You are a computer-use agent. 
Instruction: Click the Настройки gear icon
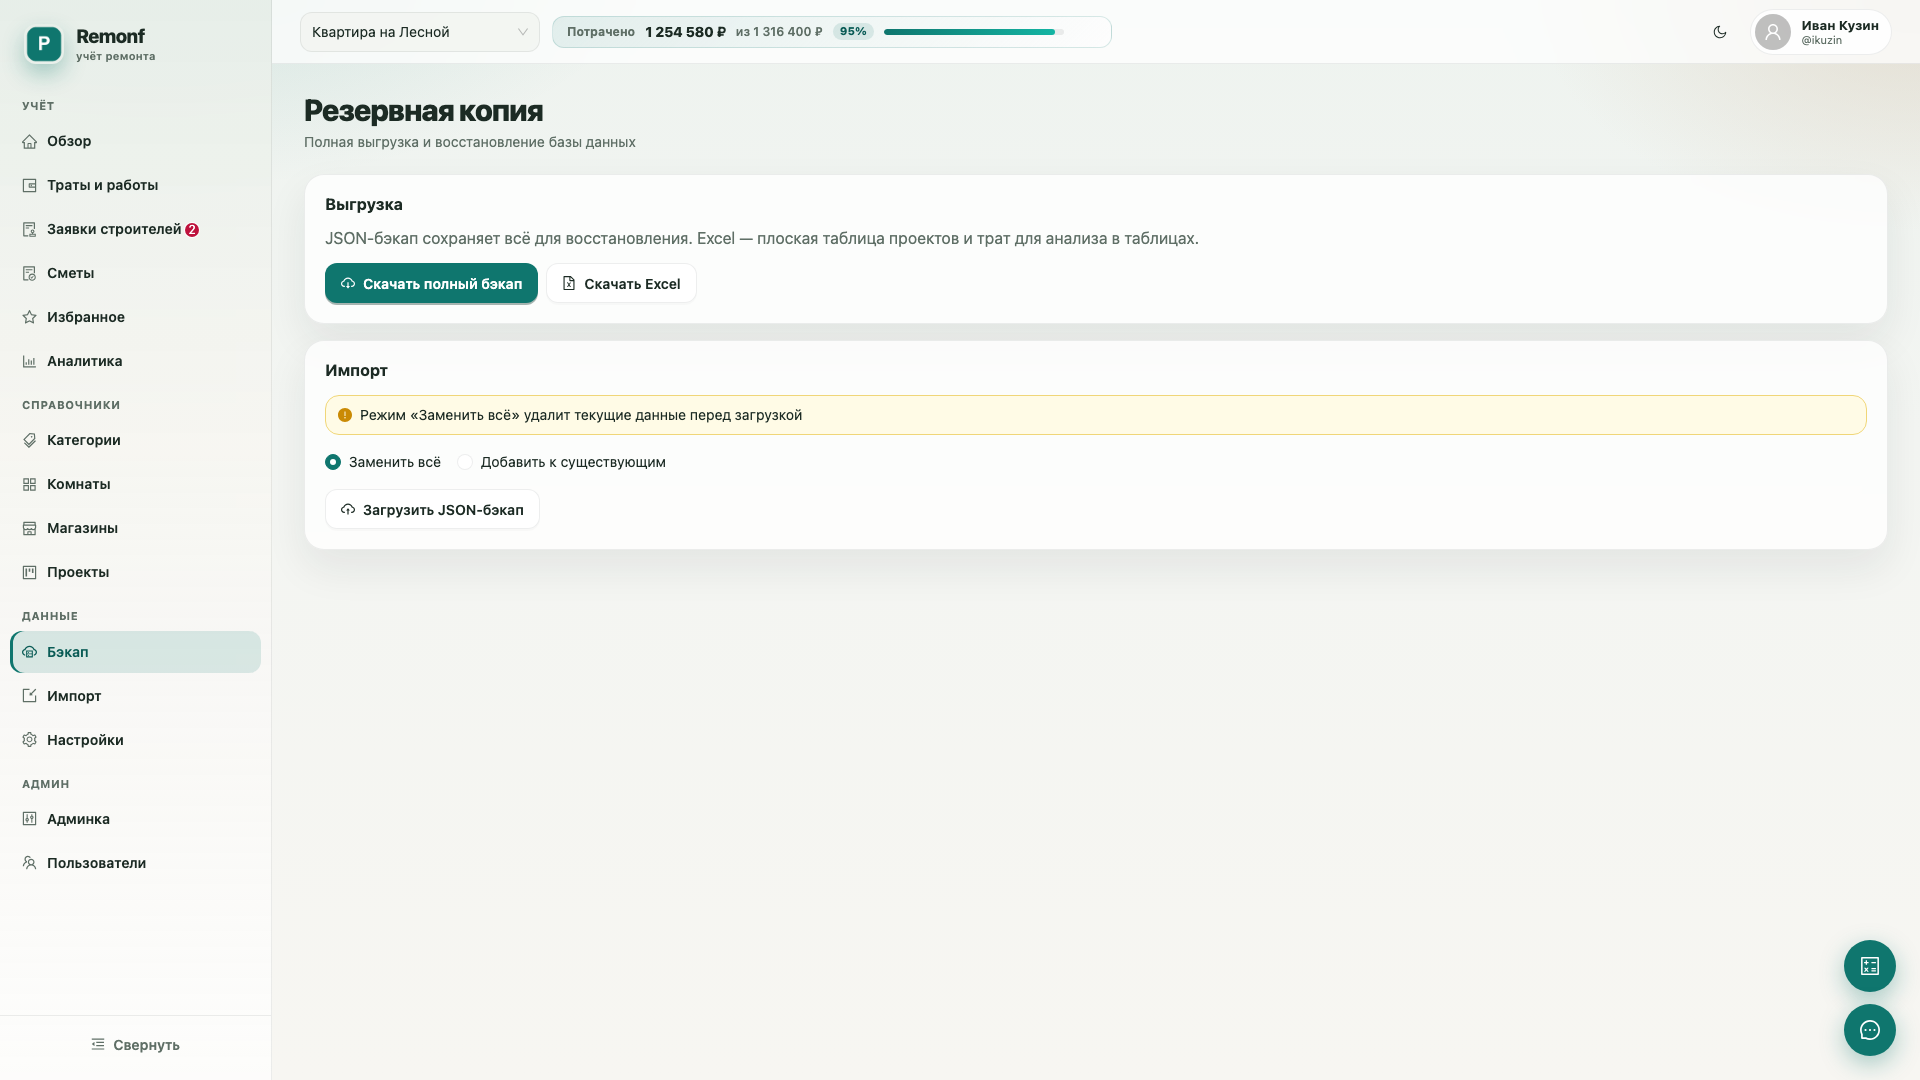[x=30, y=740]
